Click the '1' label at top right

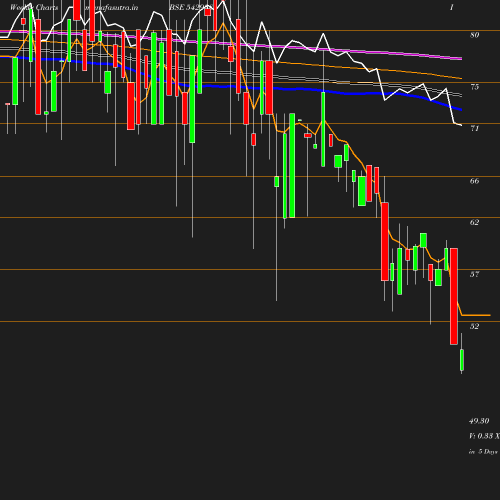(x=452, y=7)
